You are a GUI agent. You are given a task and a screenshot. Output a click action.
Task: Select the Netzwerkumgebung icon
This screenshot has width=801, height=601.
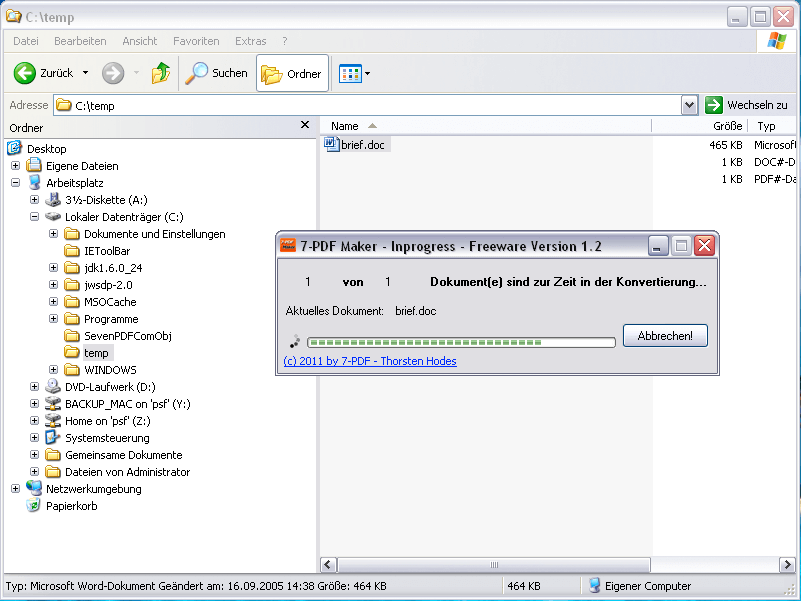(x=34, y=489)
